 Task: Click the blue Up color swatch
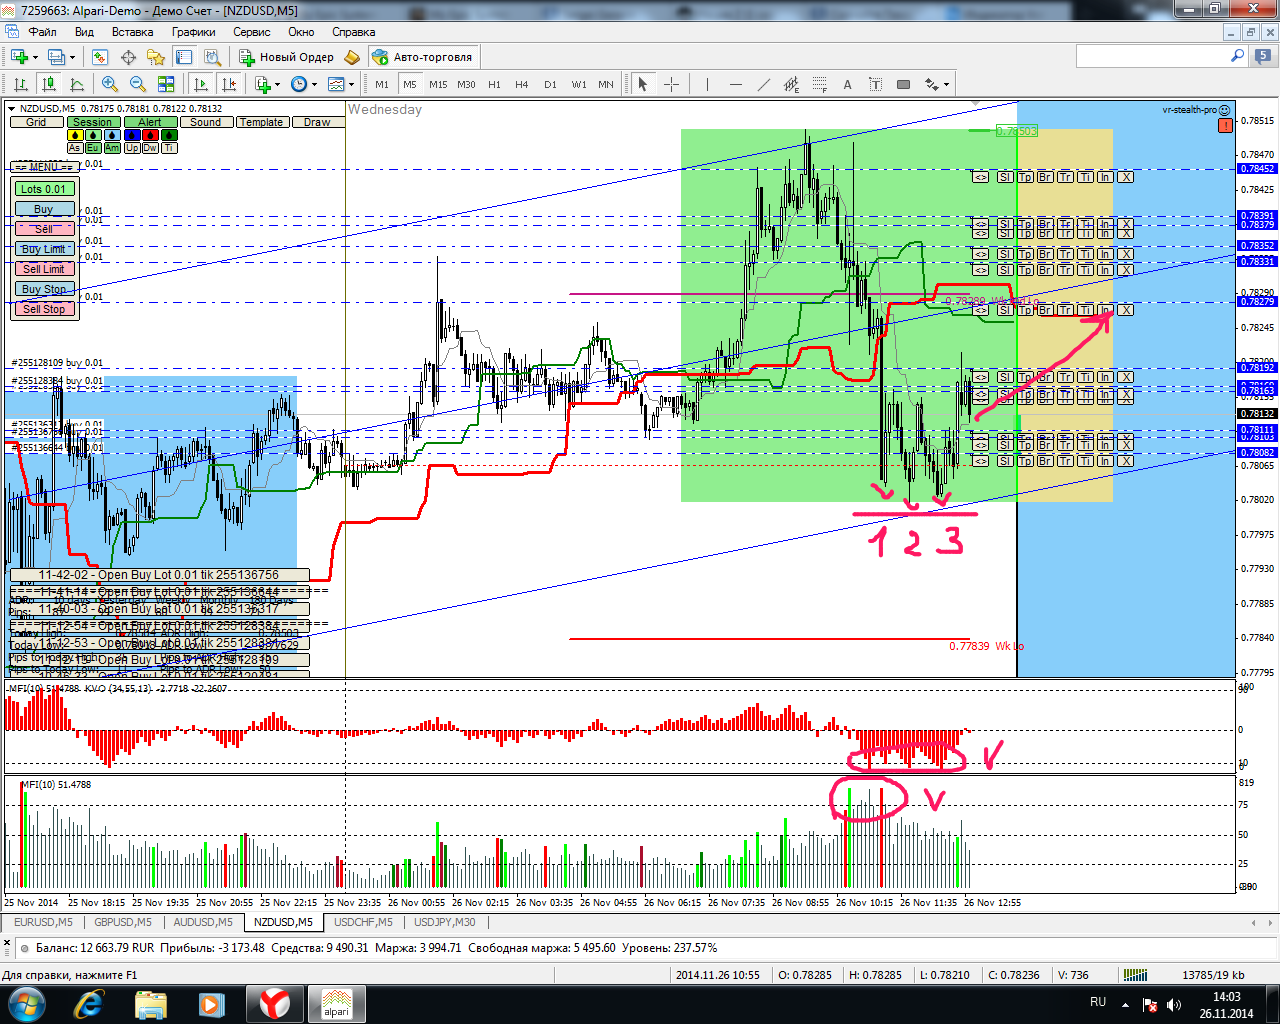click(132, 135)
